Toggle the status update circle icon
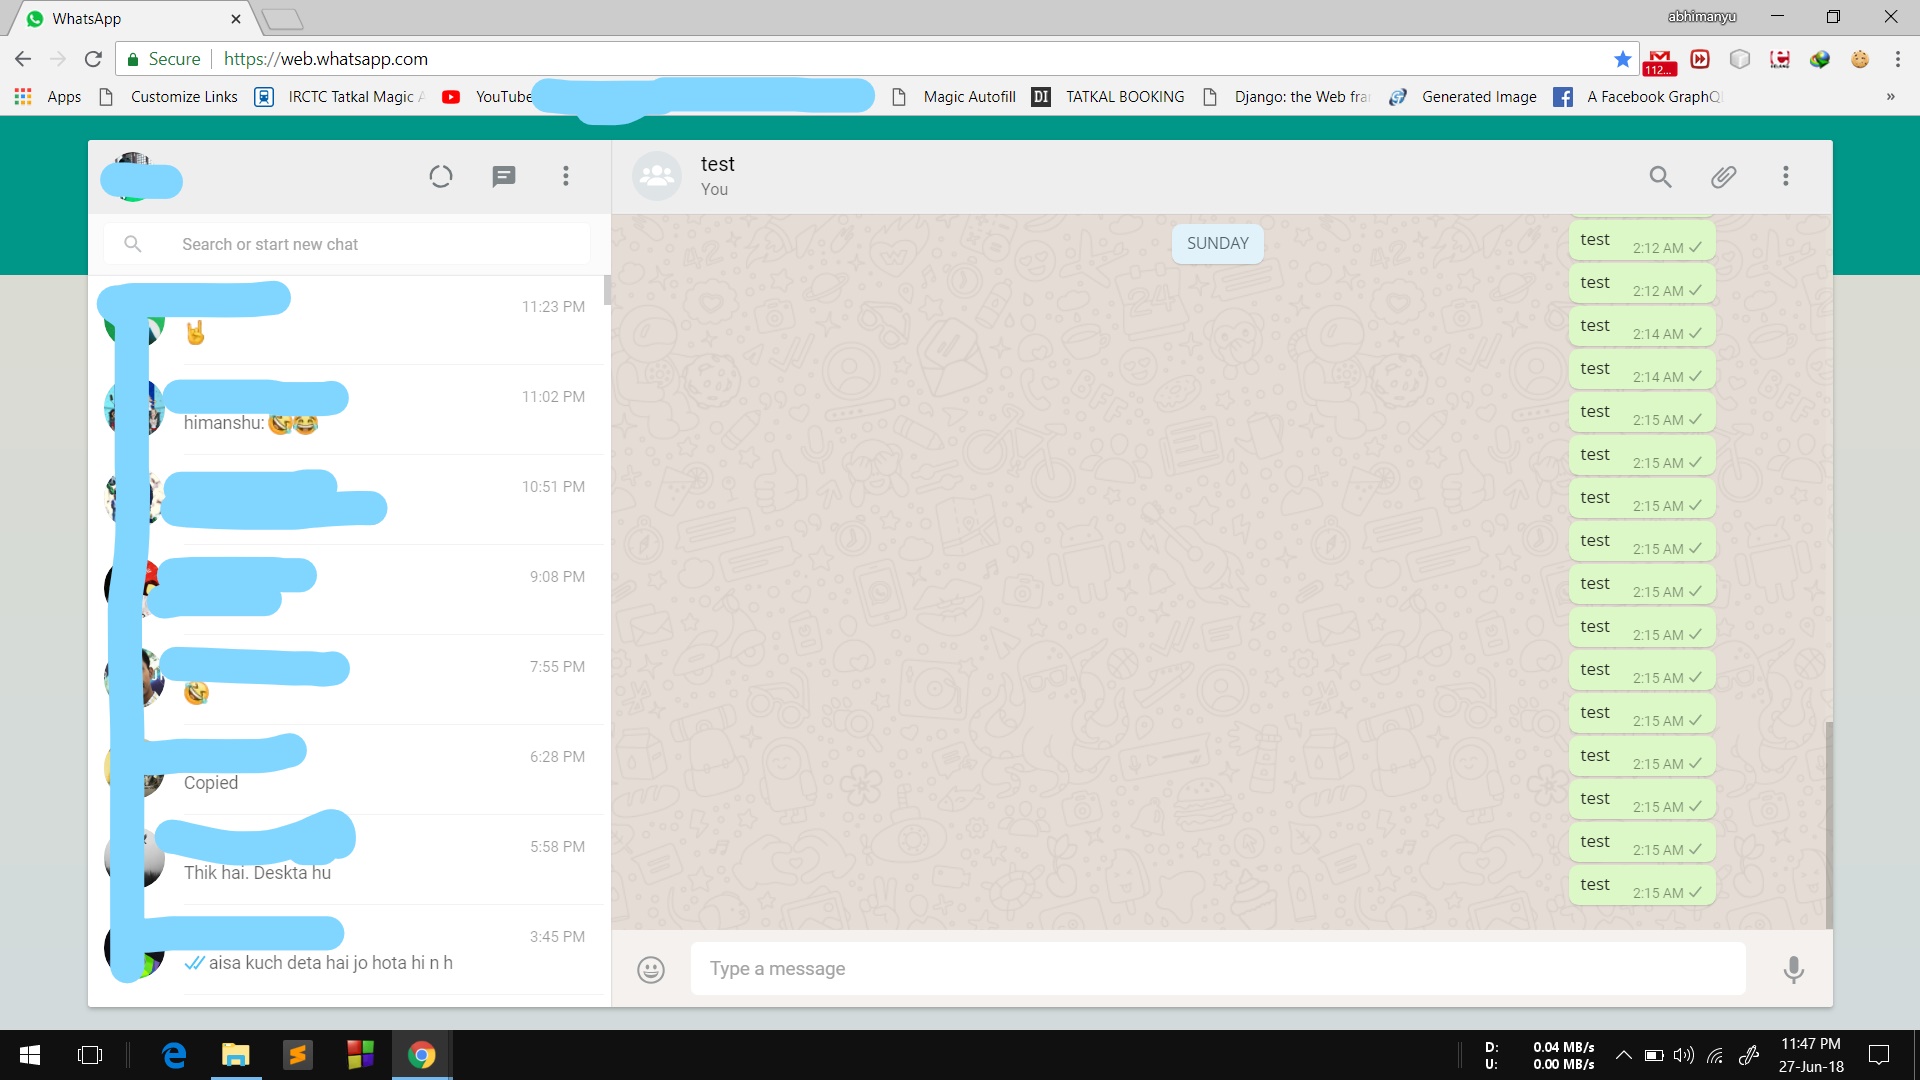The width and height of the screenshot is (1920, 1080). [x=440, y=175]
